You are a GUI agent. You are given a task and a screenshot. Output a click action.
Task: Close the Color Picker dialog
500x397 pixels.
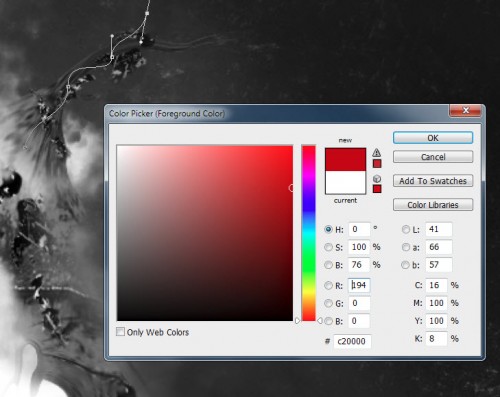coord(466,111)
